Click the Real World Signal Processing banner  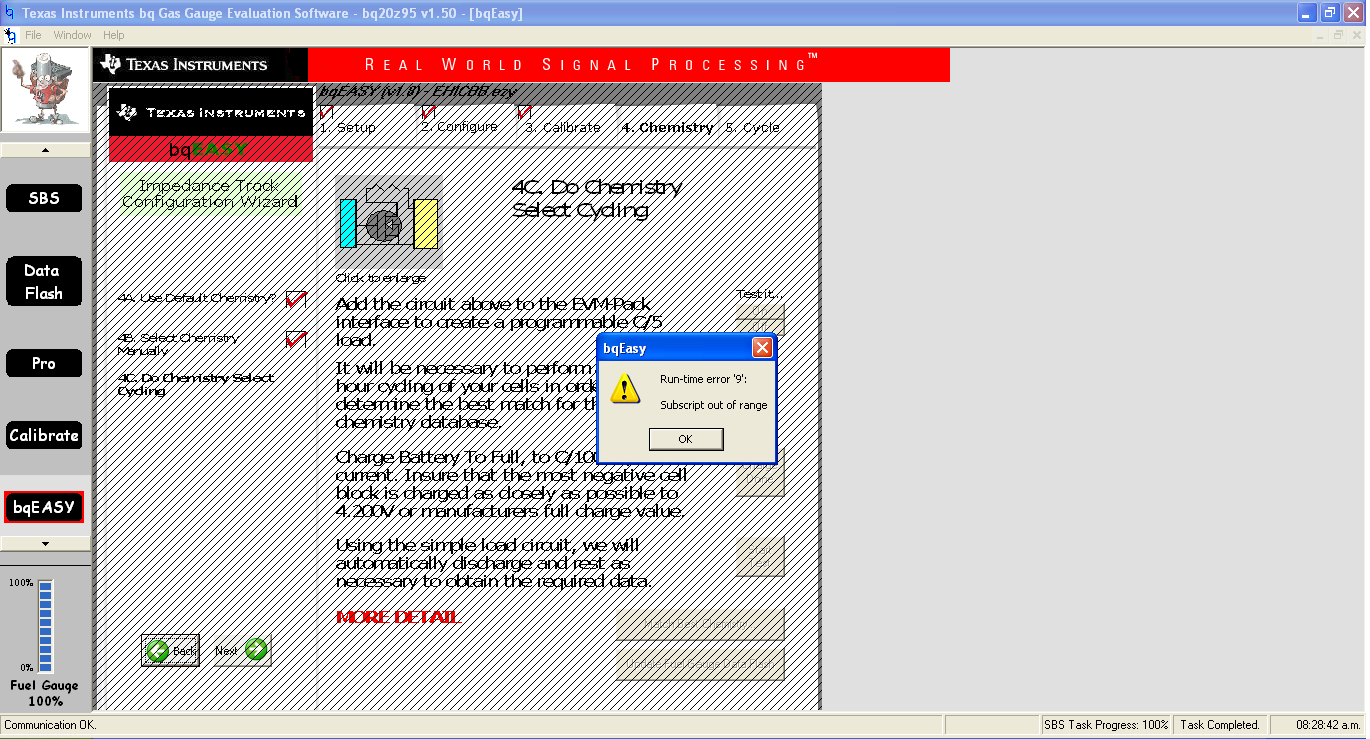[x=629, y=64]
